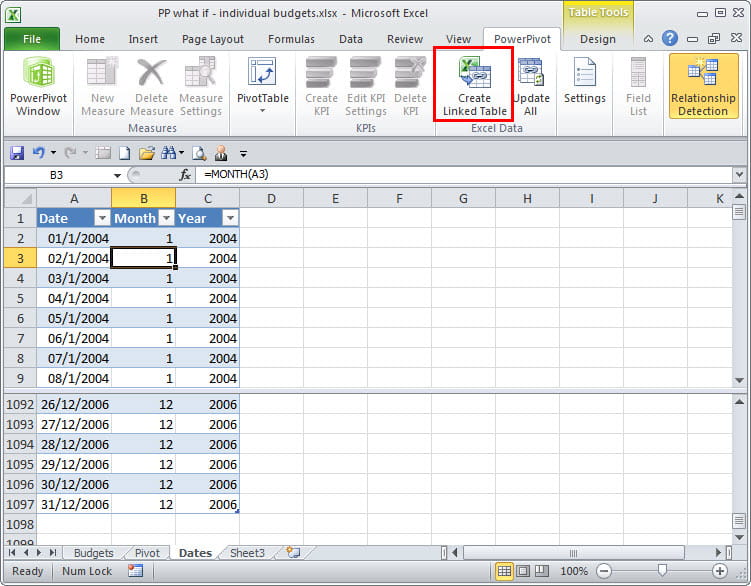Click the formula bar containing =MONTH(A3)
This screenshot has width=751, height=586.
coord(460,174)
